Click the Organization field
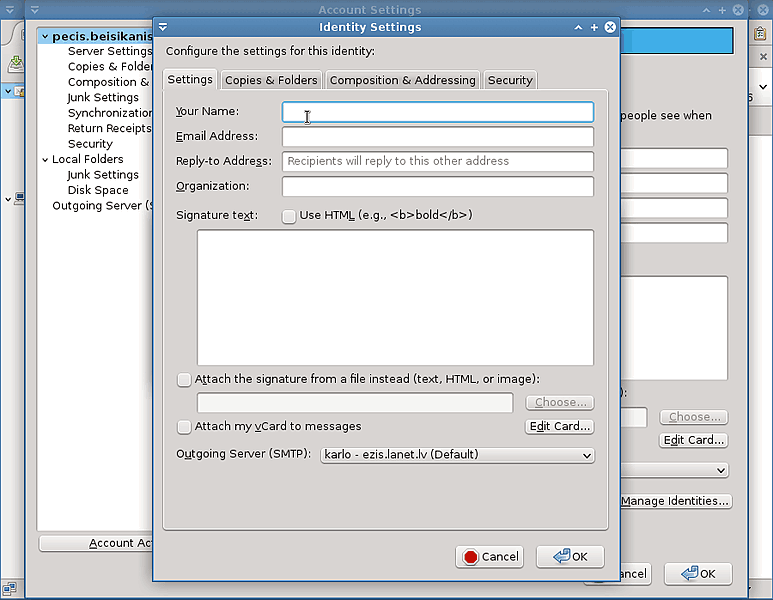 coord(438,186)
